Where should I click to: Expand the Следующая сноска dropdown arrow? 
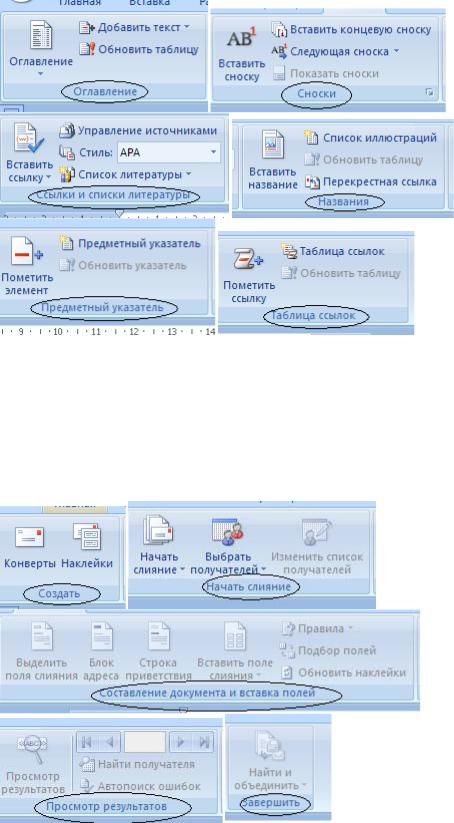click(396, 51)
